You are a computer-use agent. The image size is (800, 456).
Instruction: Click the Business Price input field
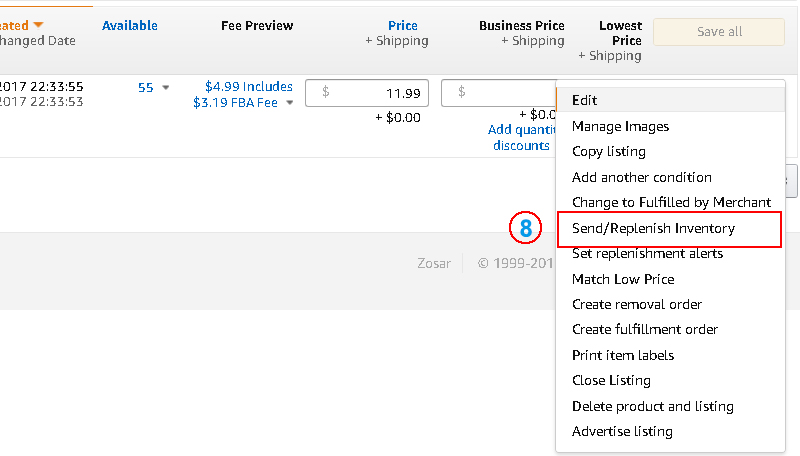pyautogui.click(x=498, y=92)
